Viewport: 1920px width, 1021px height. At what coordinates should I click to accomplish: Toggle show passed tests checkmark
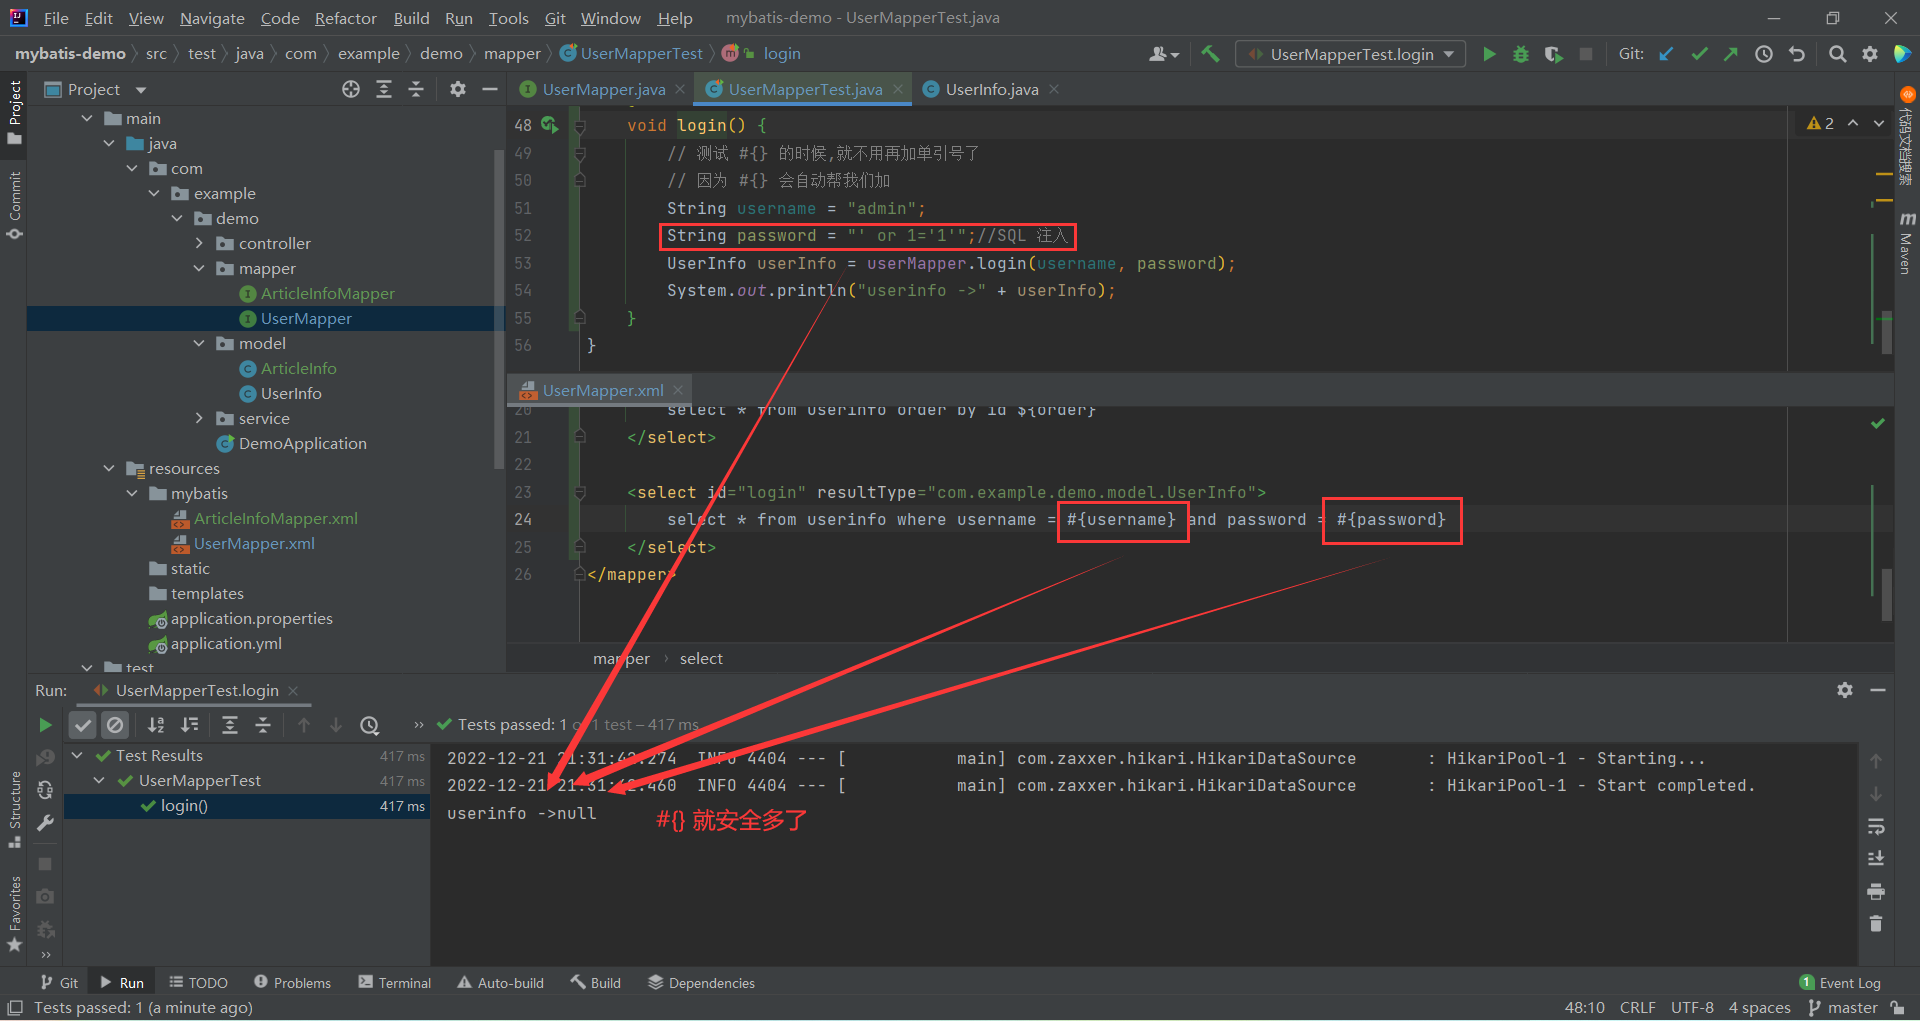coord(83,725)
